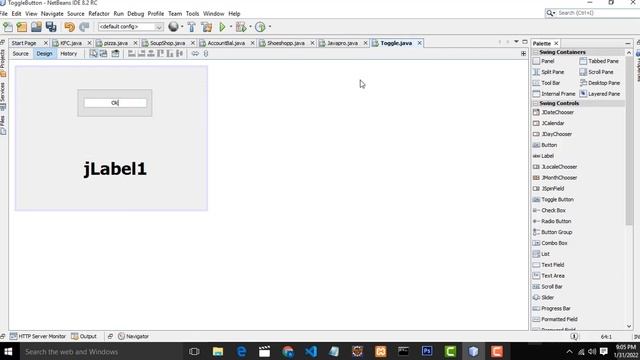Screen dimensions: 640x360
Task: Open Photoshop from the taskbar
Action: click(x=427, y=351)
